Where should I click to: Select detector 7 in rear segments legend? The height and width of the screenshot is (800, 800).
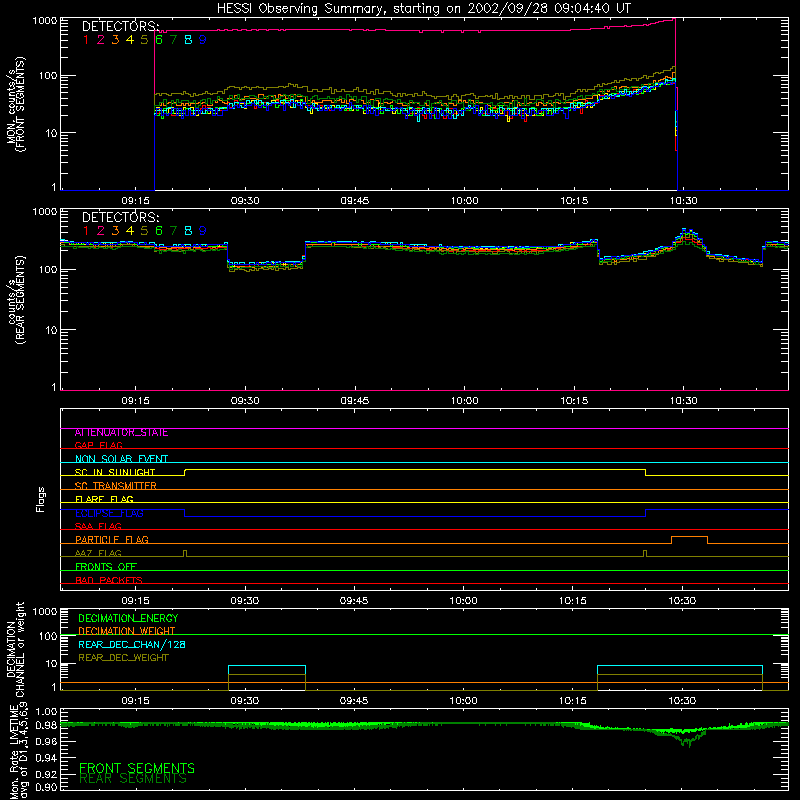(x=173, y=231)
